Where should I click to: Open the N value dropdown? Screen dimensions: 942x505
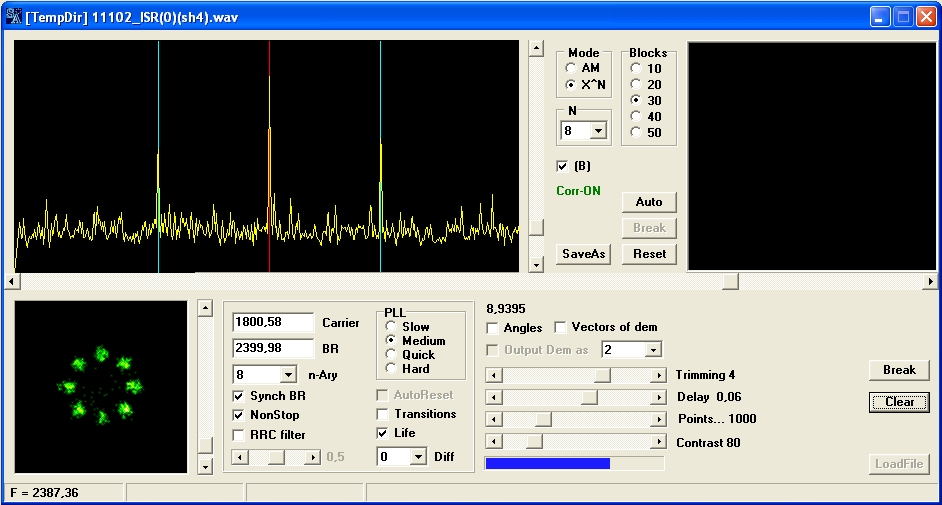[x=598, y=131]
